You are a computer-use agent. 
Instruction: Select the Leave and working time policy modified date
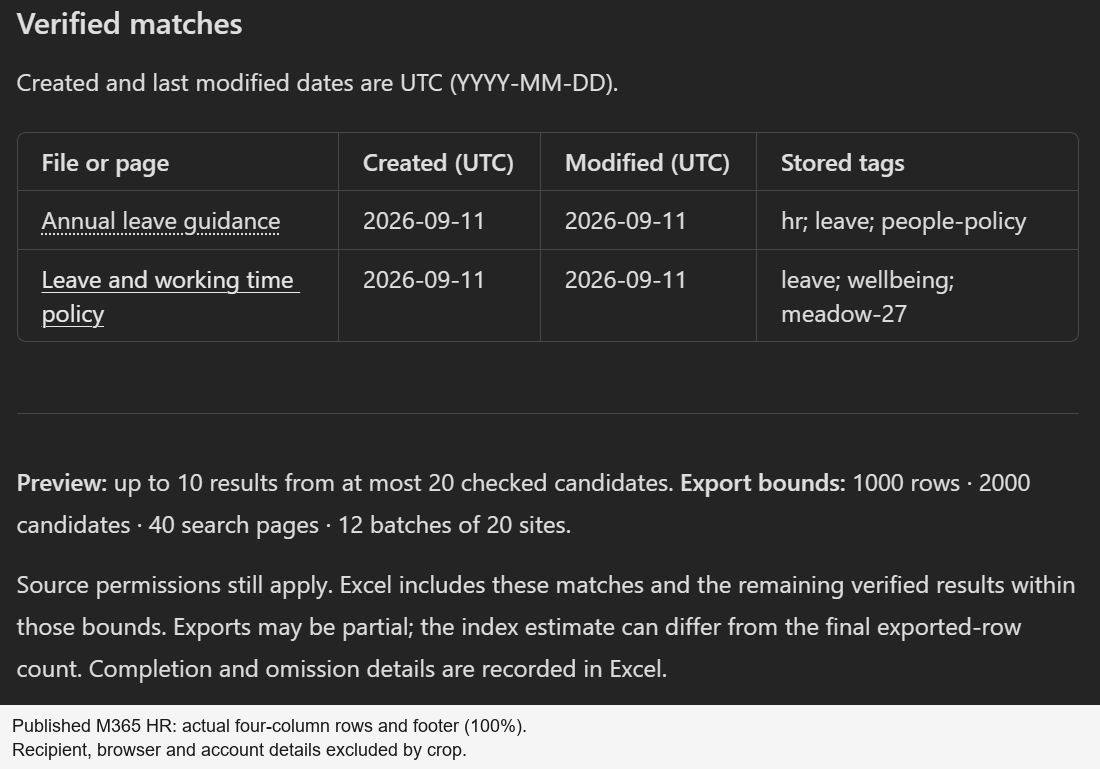[x=626, y=280]
